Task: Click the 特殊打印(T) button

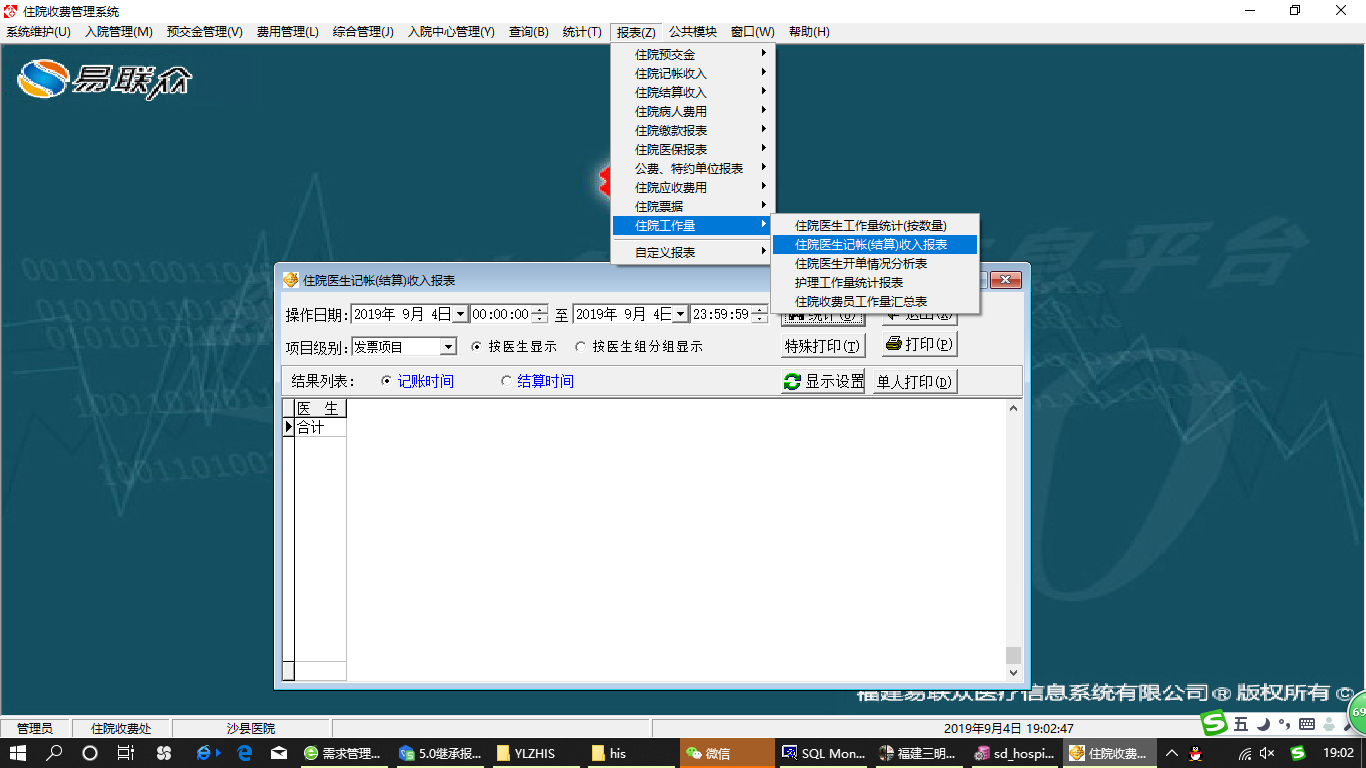Action: tap(823, 346)
